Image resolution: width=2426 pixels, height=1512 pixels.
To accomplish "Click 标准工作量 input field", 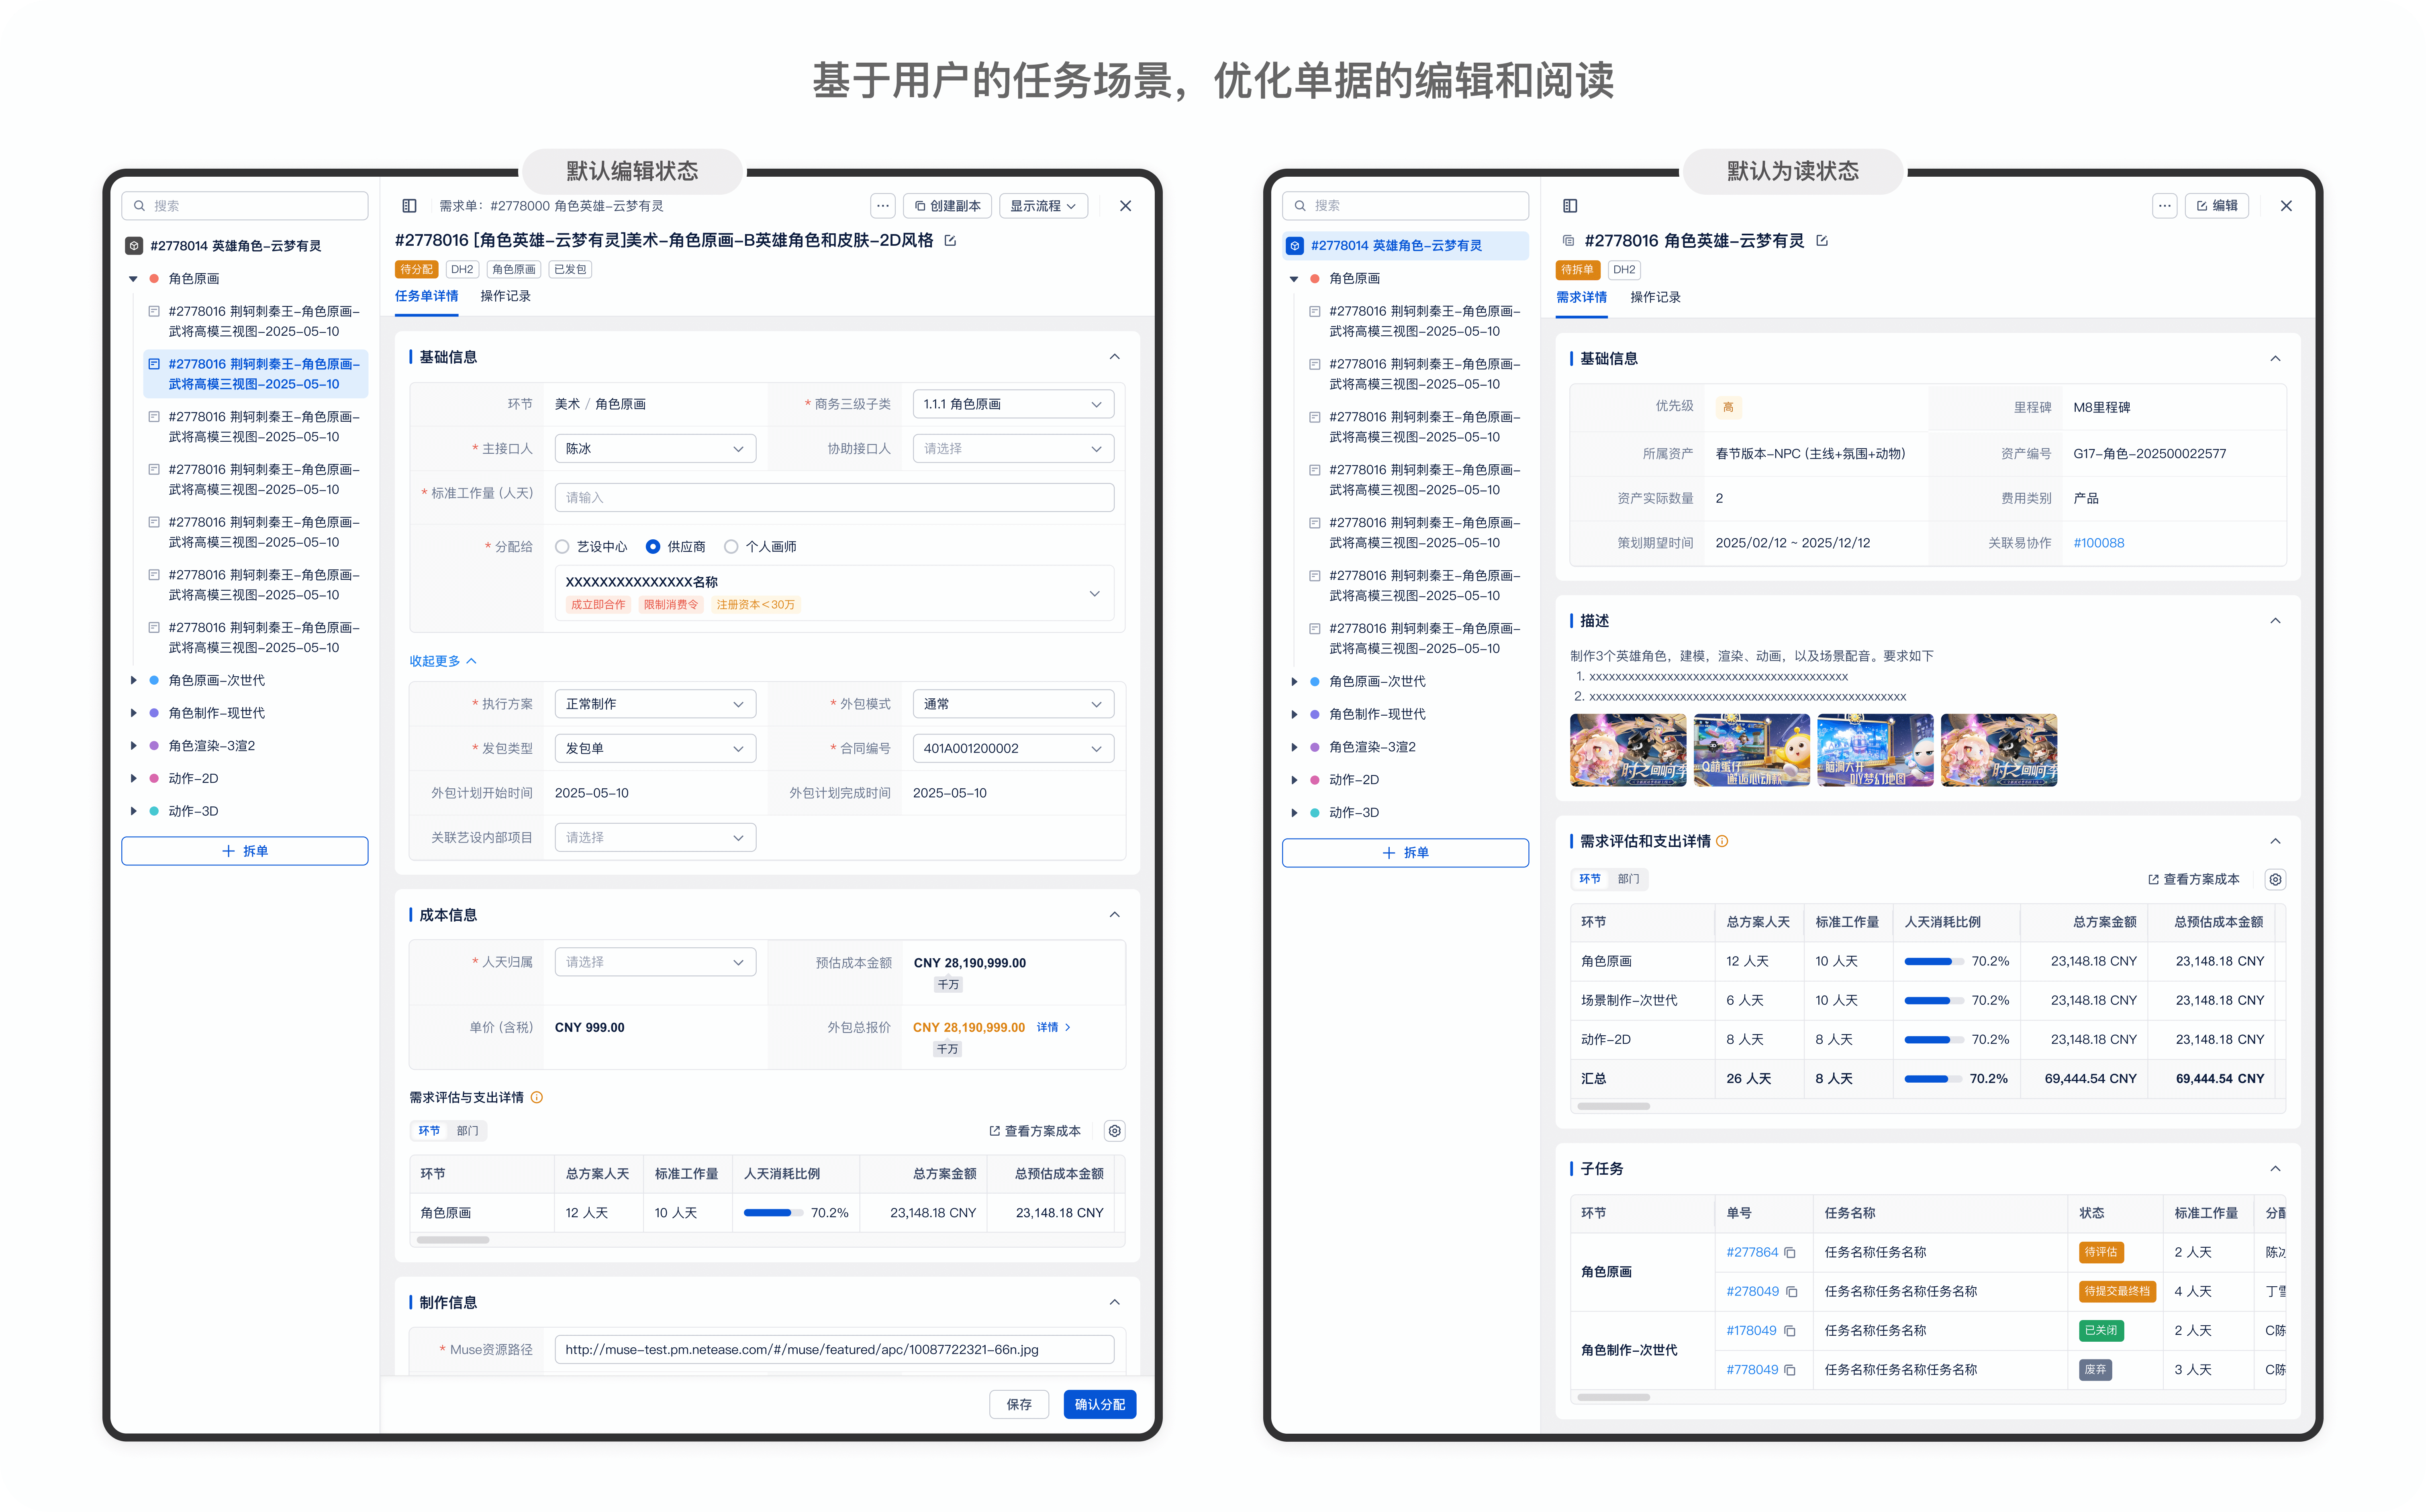I will point(834,498).
